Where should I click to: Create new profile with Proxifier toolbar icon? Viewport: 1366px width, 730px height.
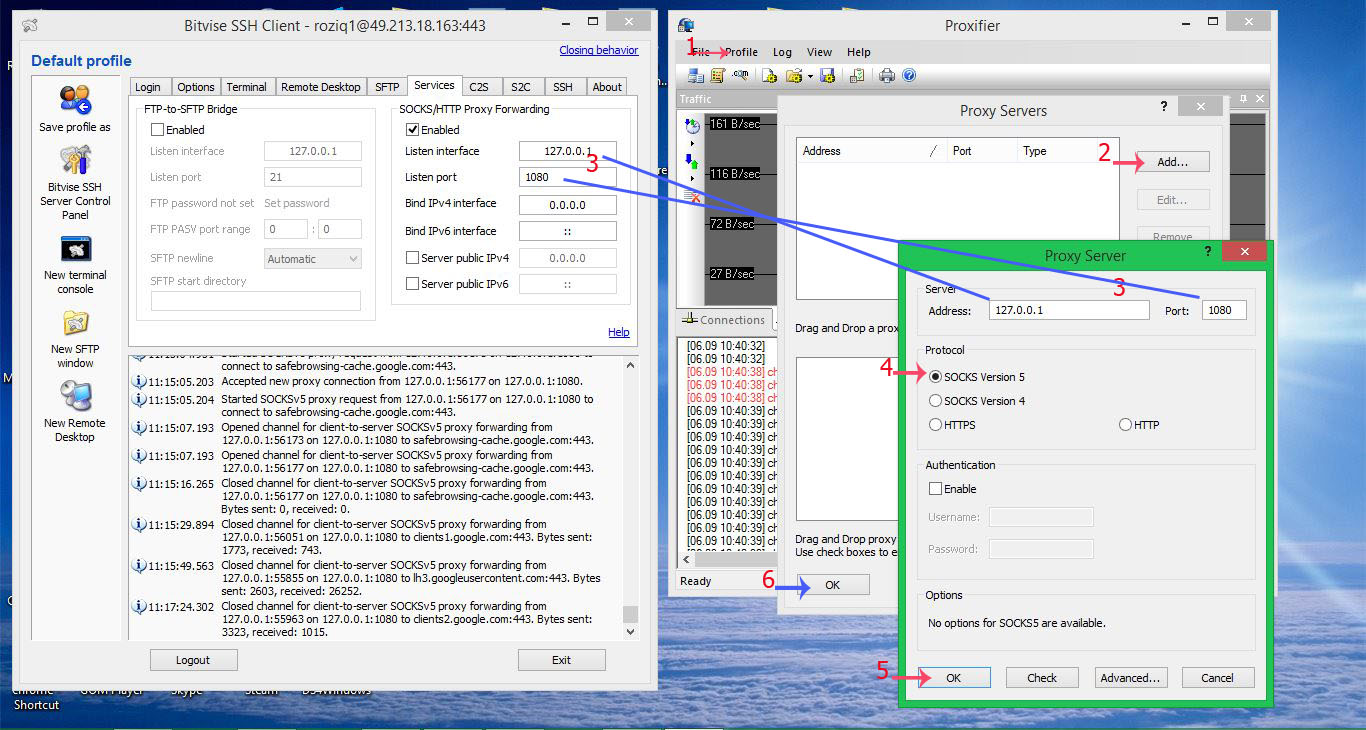[x=769, y=75]
